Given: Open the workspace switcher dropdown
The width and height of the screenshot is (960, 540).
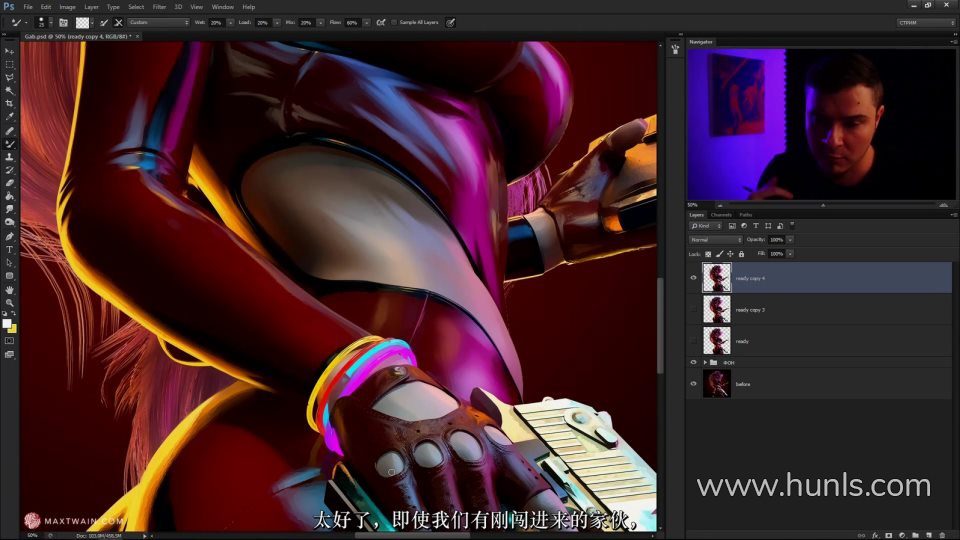Looking at the screenshot, I should (x=926, y=23).
